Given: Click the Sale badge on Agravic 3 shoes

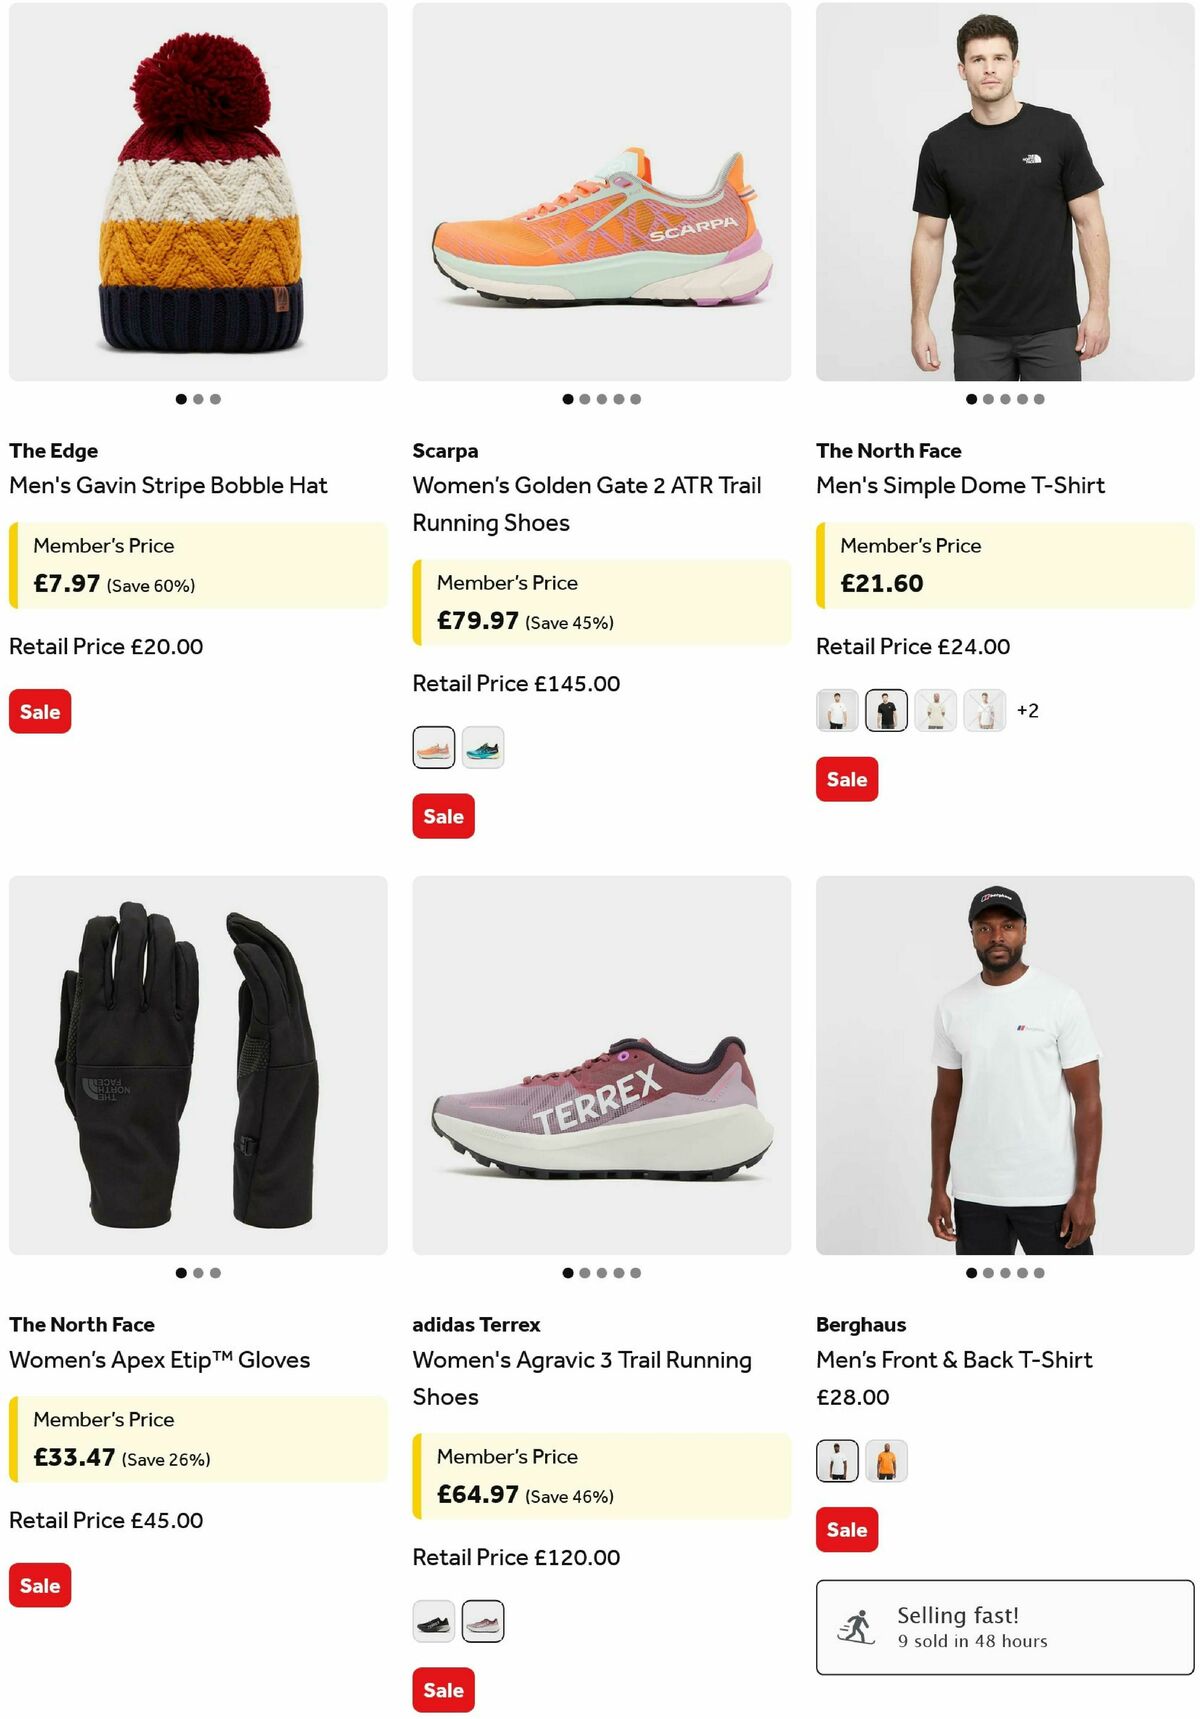Looking at the screenshot, I should point(443,1690).
